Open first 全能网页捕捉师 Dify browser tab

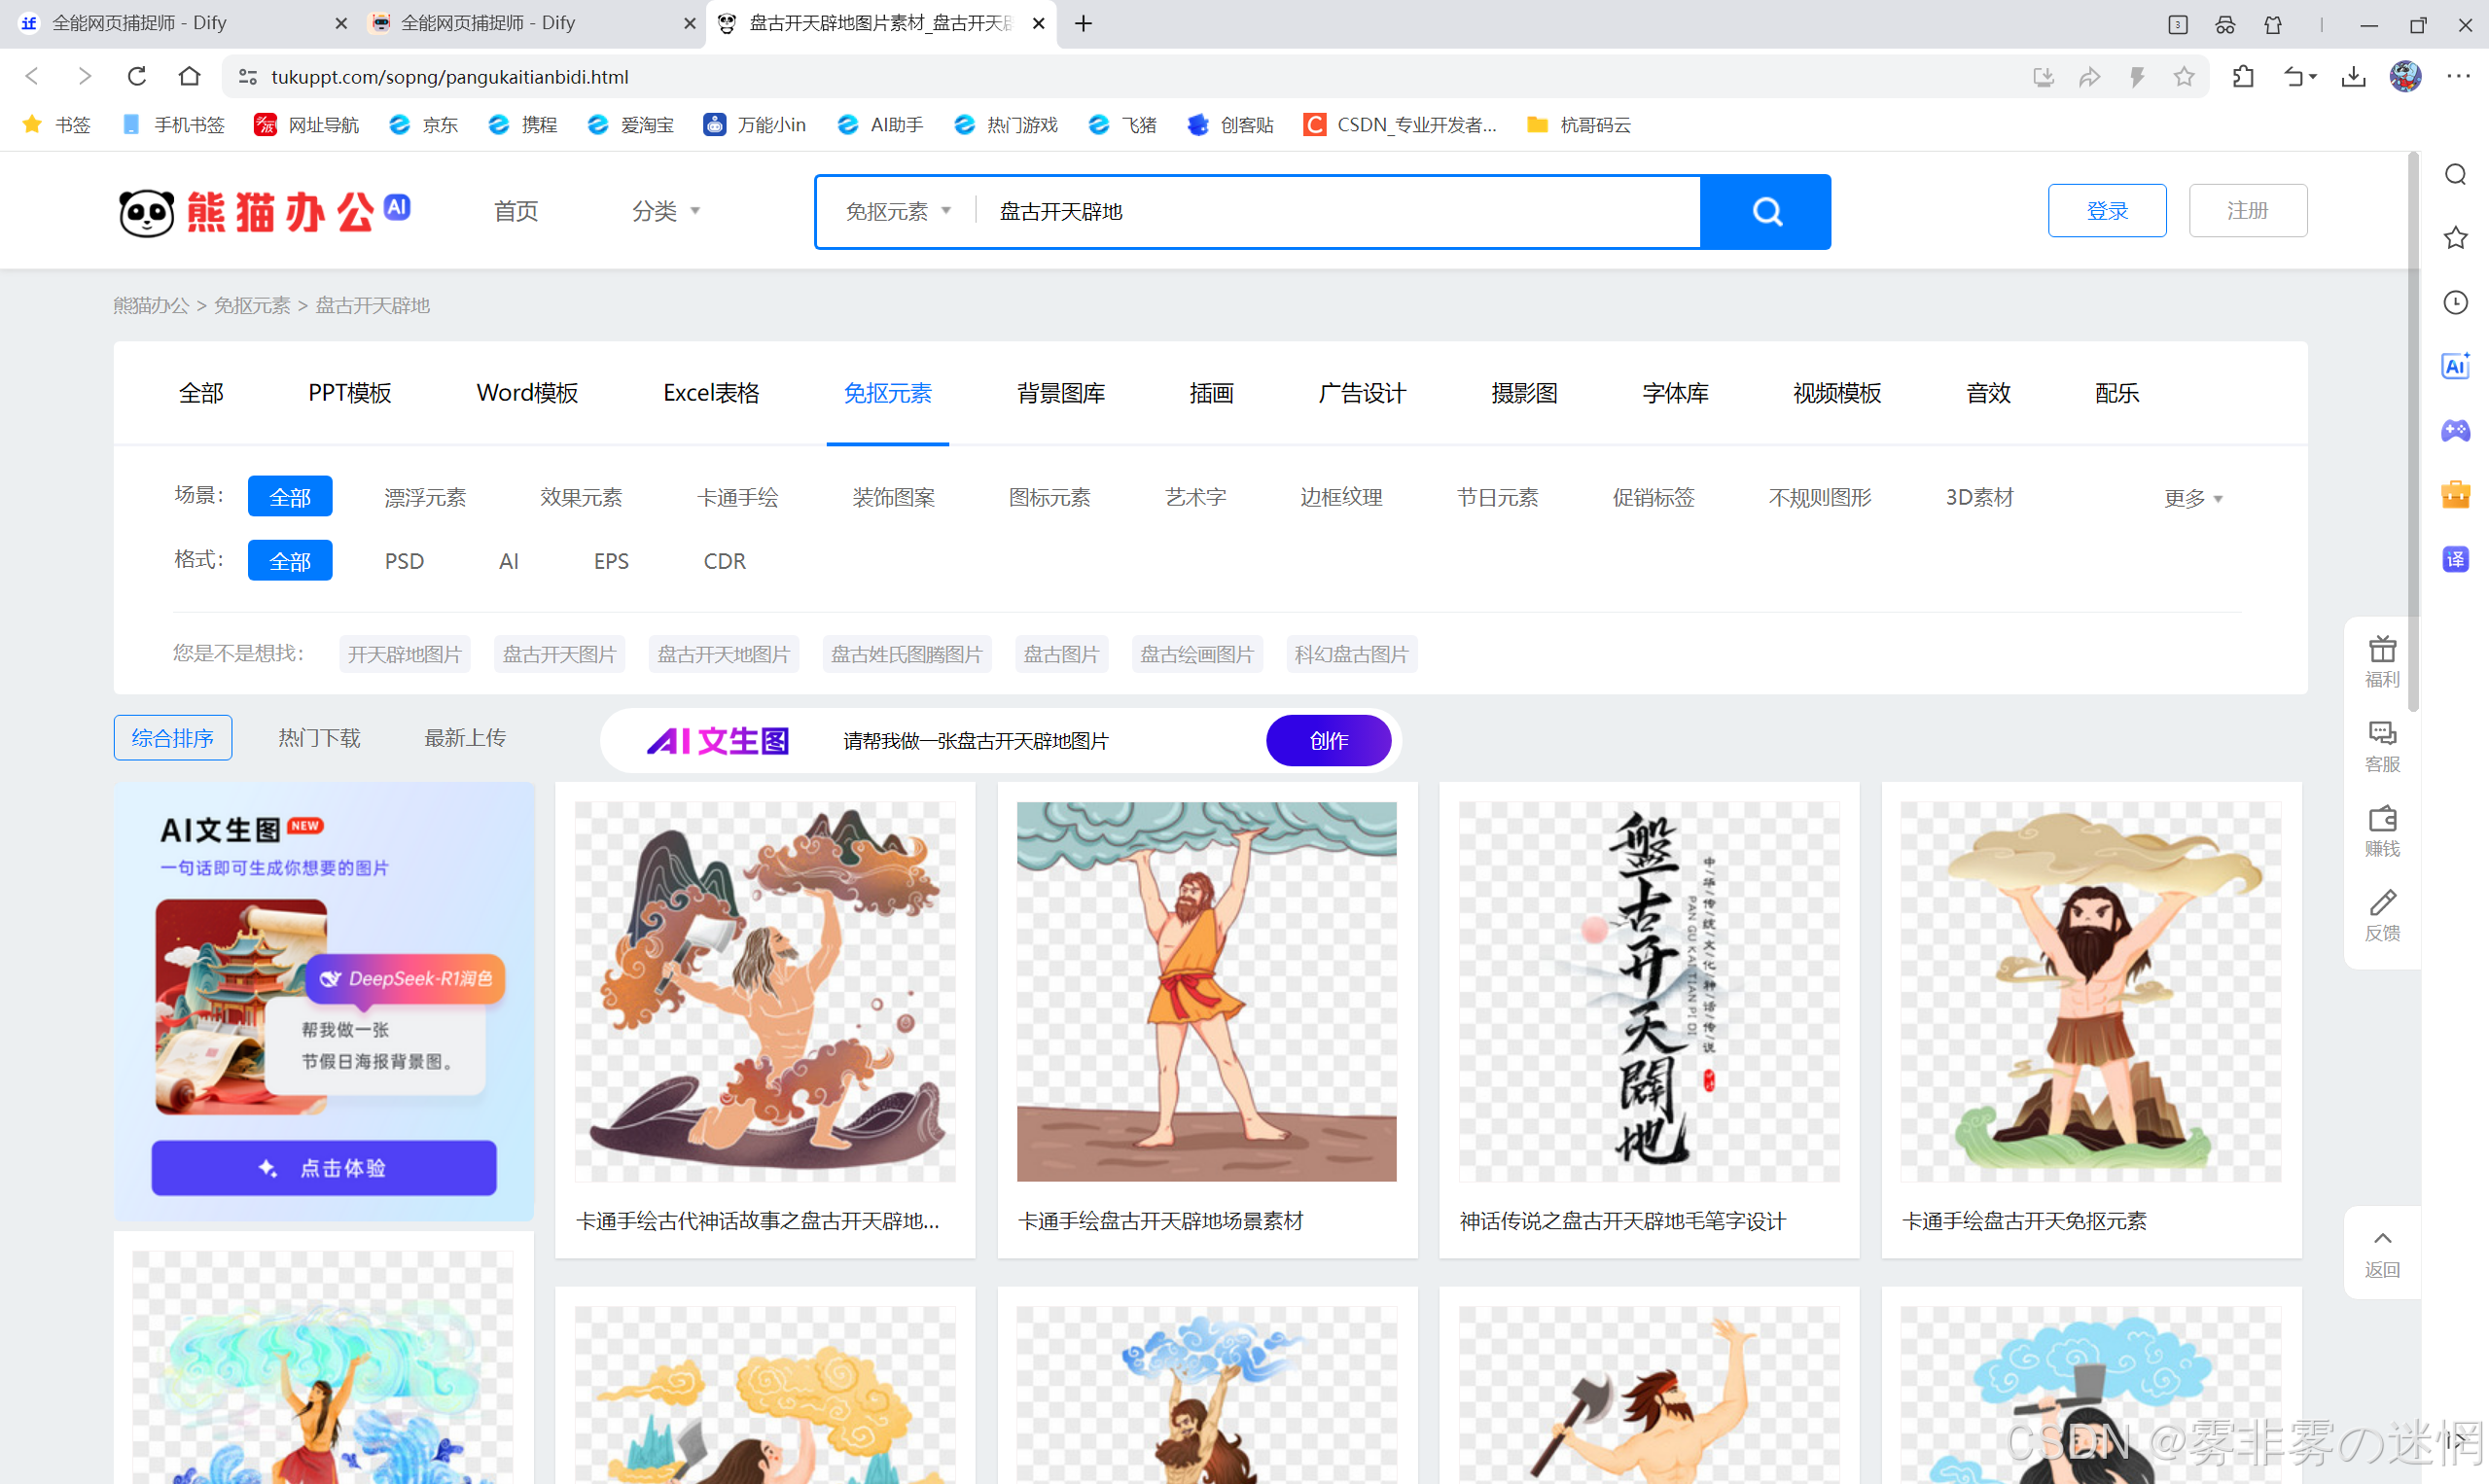point(180,23)
